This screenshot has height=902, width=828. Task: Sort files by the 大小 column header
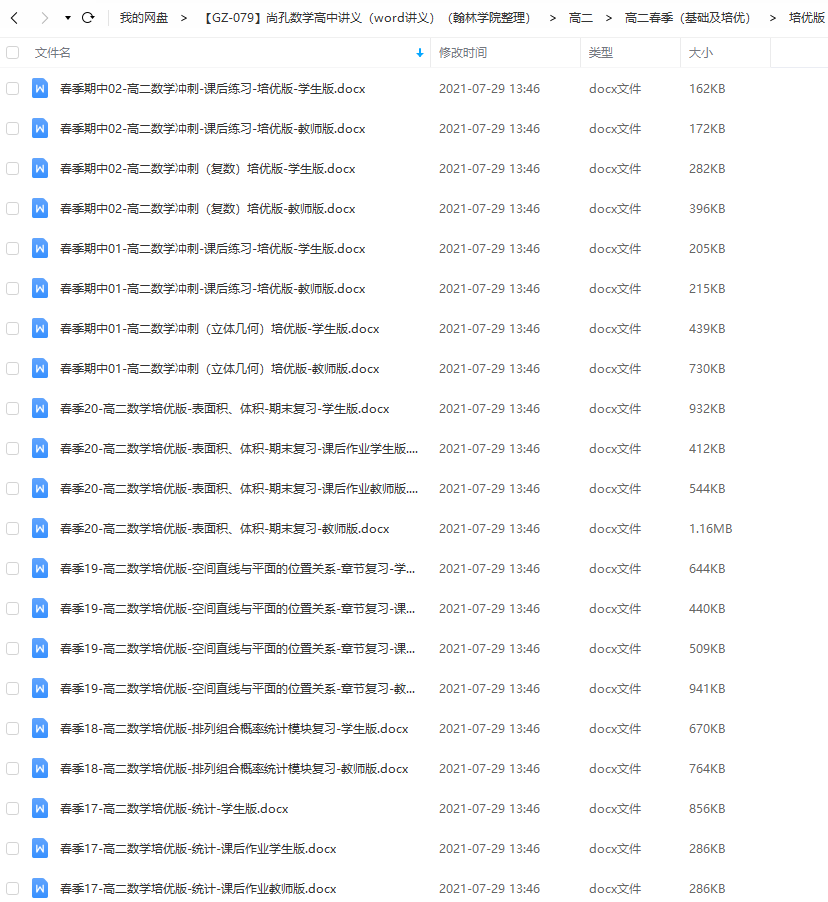(701, 52)
